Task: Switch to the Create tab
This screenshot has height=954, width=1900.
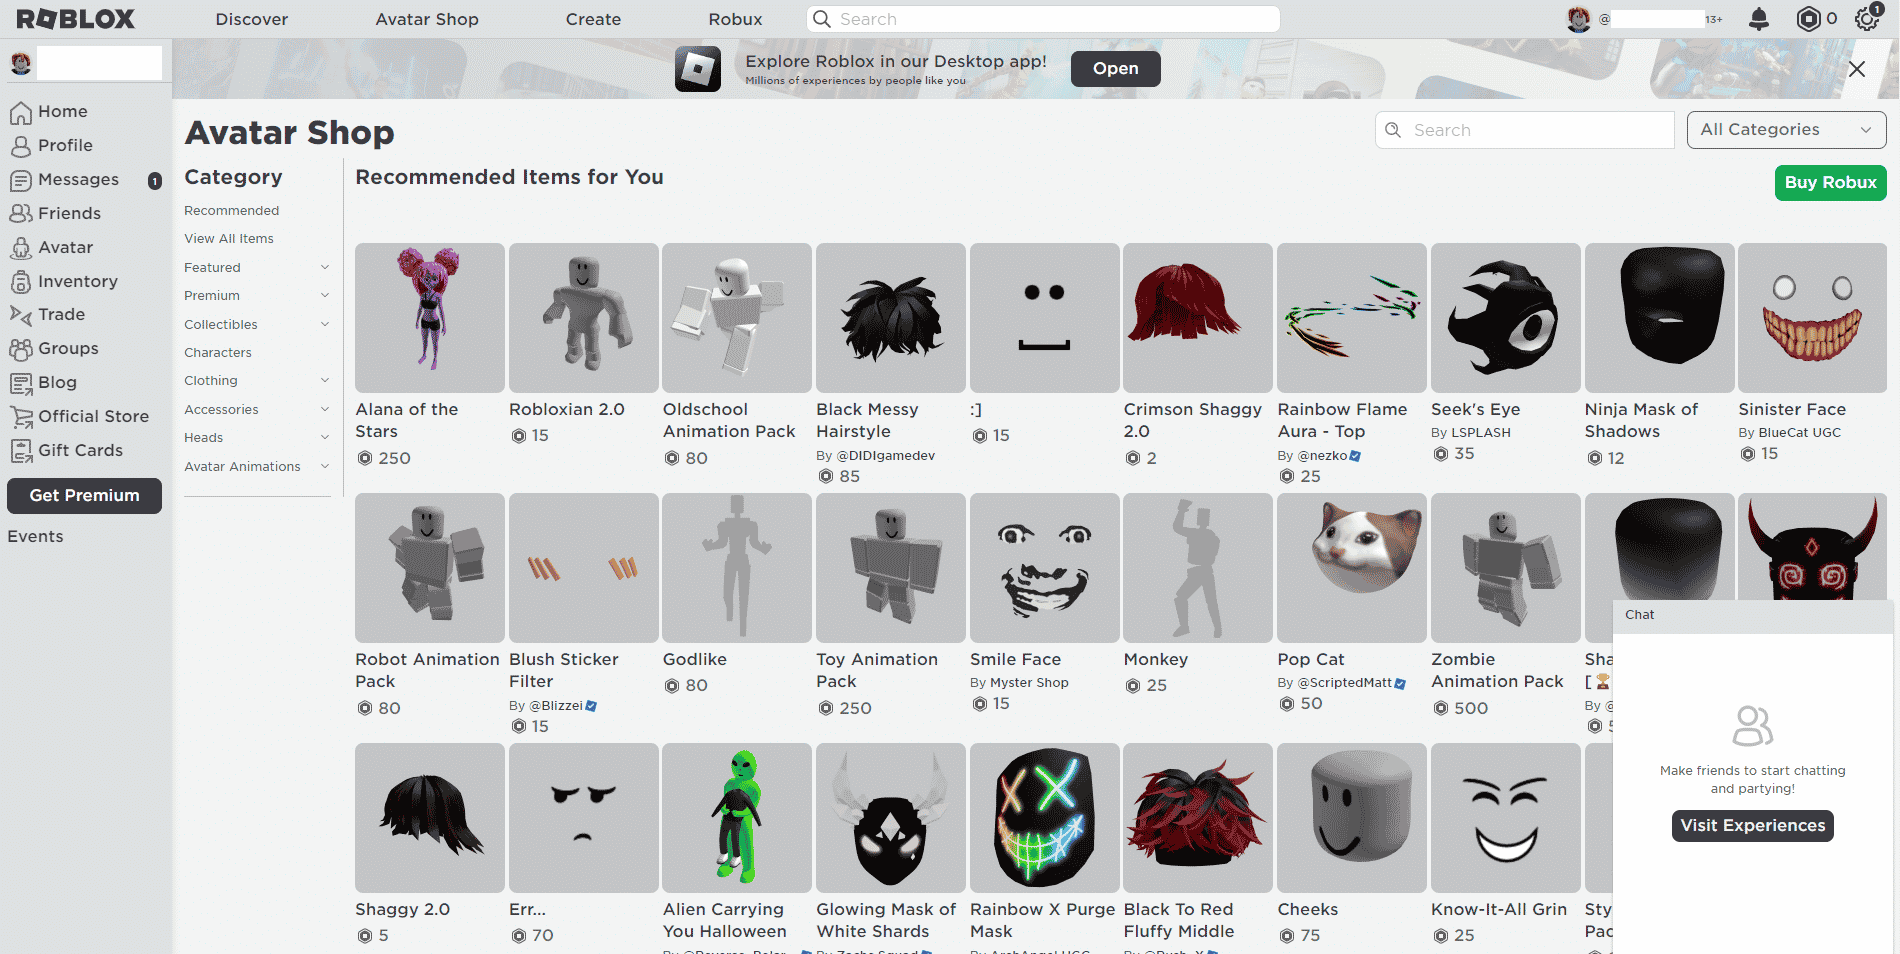Action: pos(593,19)
